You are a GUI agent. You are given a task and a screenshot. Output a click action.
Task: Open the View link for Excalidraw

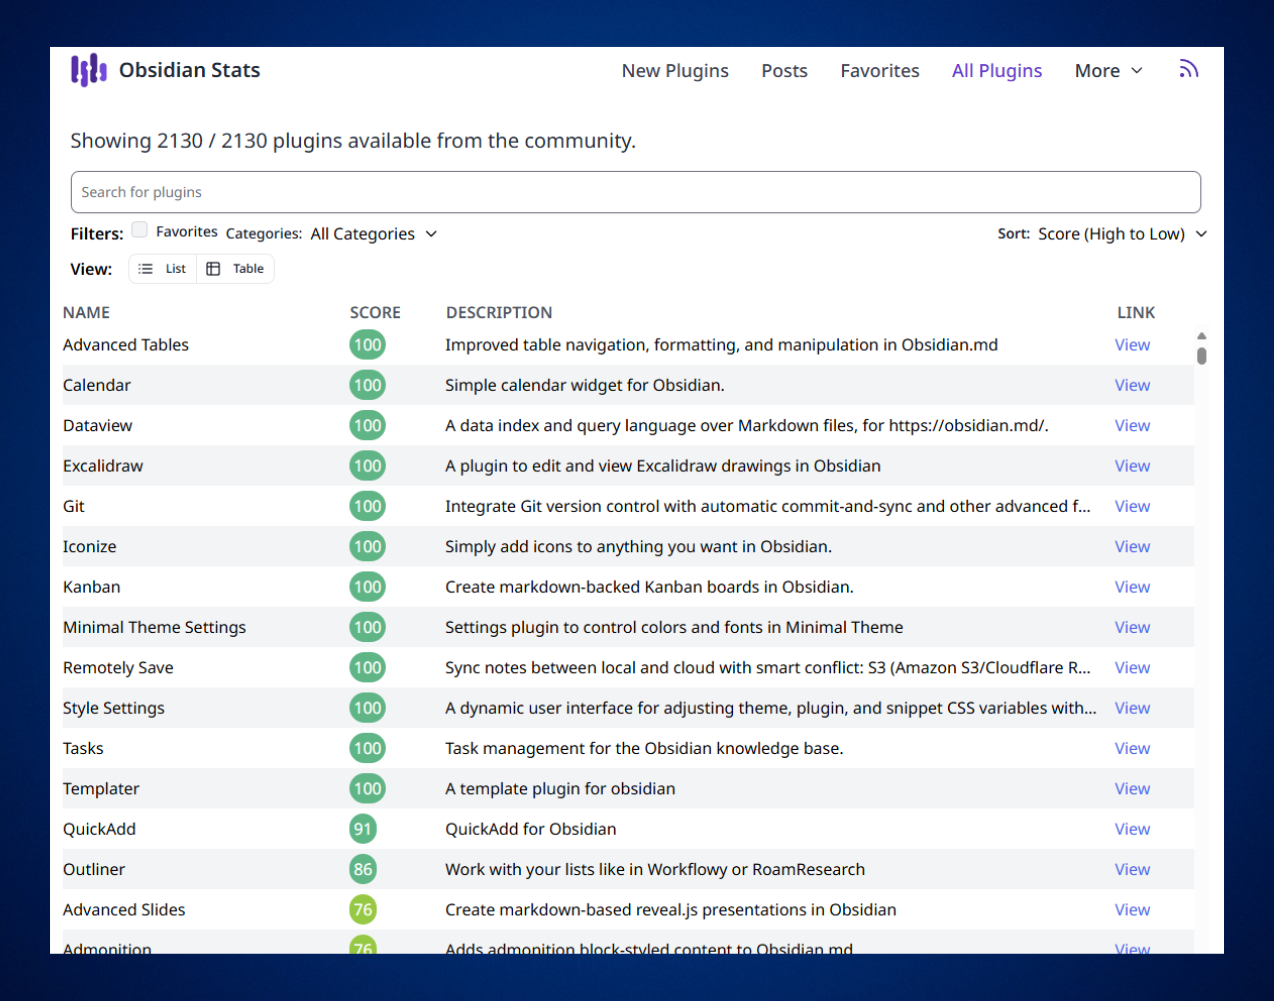click(x=1132, y=466)
